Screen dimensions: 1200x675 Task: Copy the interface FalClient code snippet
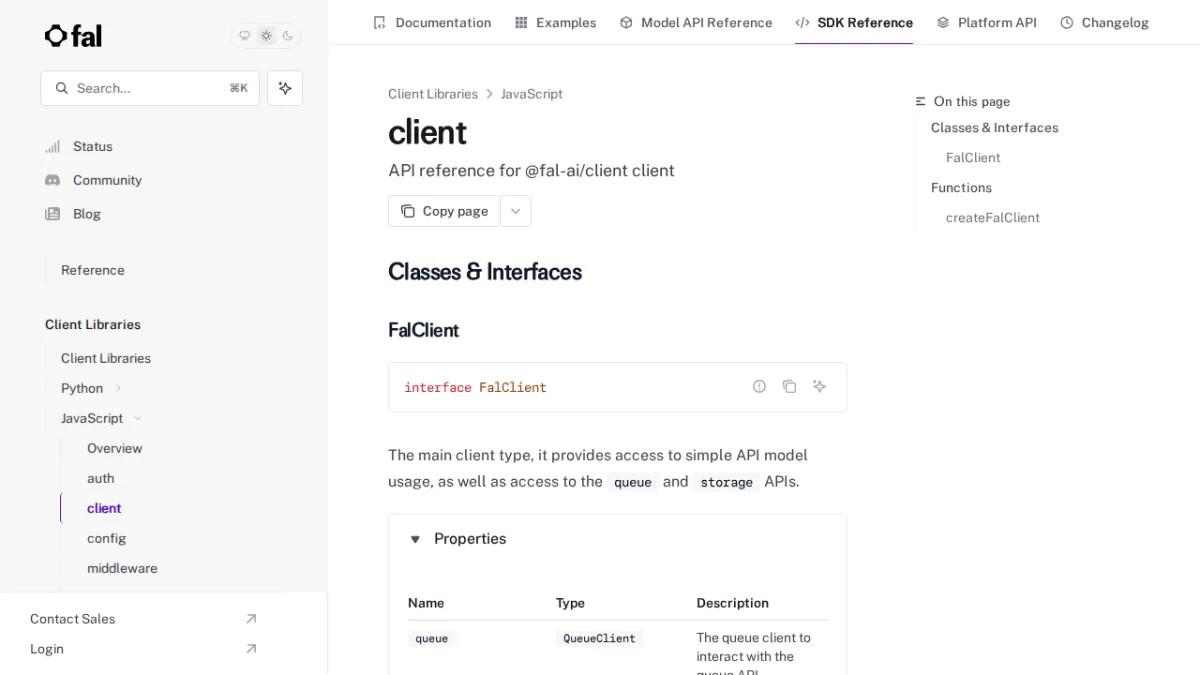pyautogui.click(x=789, y=386)
